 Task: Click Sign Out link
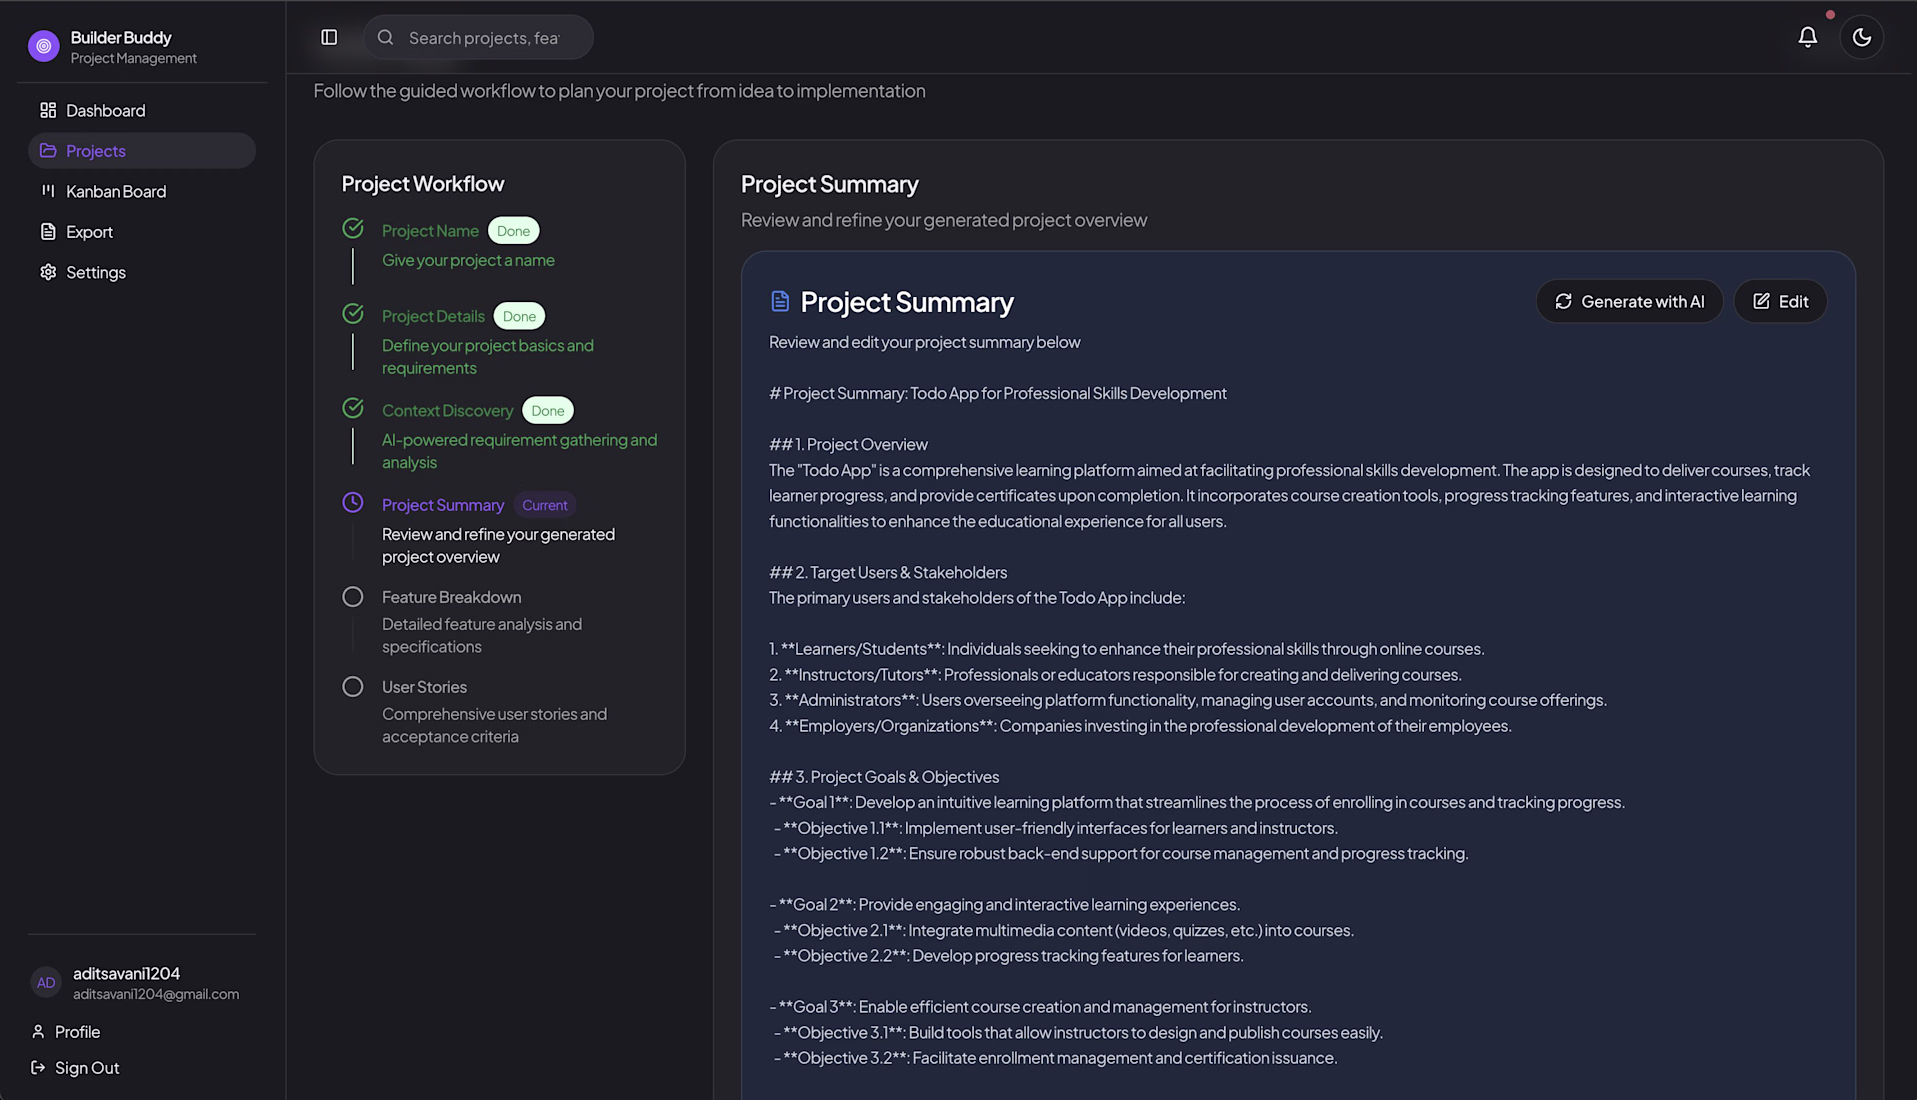[x=86, y=1067]
